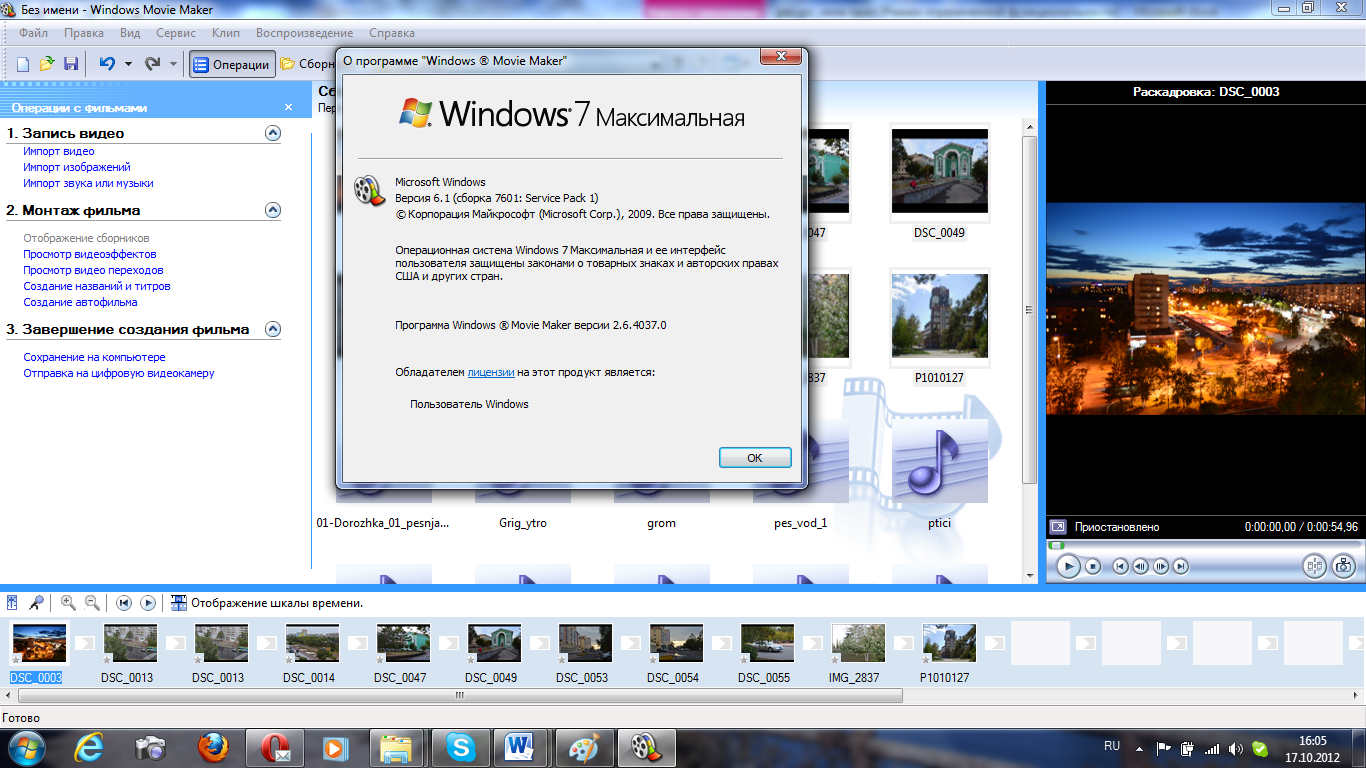The image size is (1366, 768).
Task: Open a project using the folder icon
Action: (47, 64)
